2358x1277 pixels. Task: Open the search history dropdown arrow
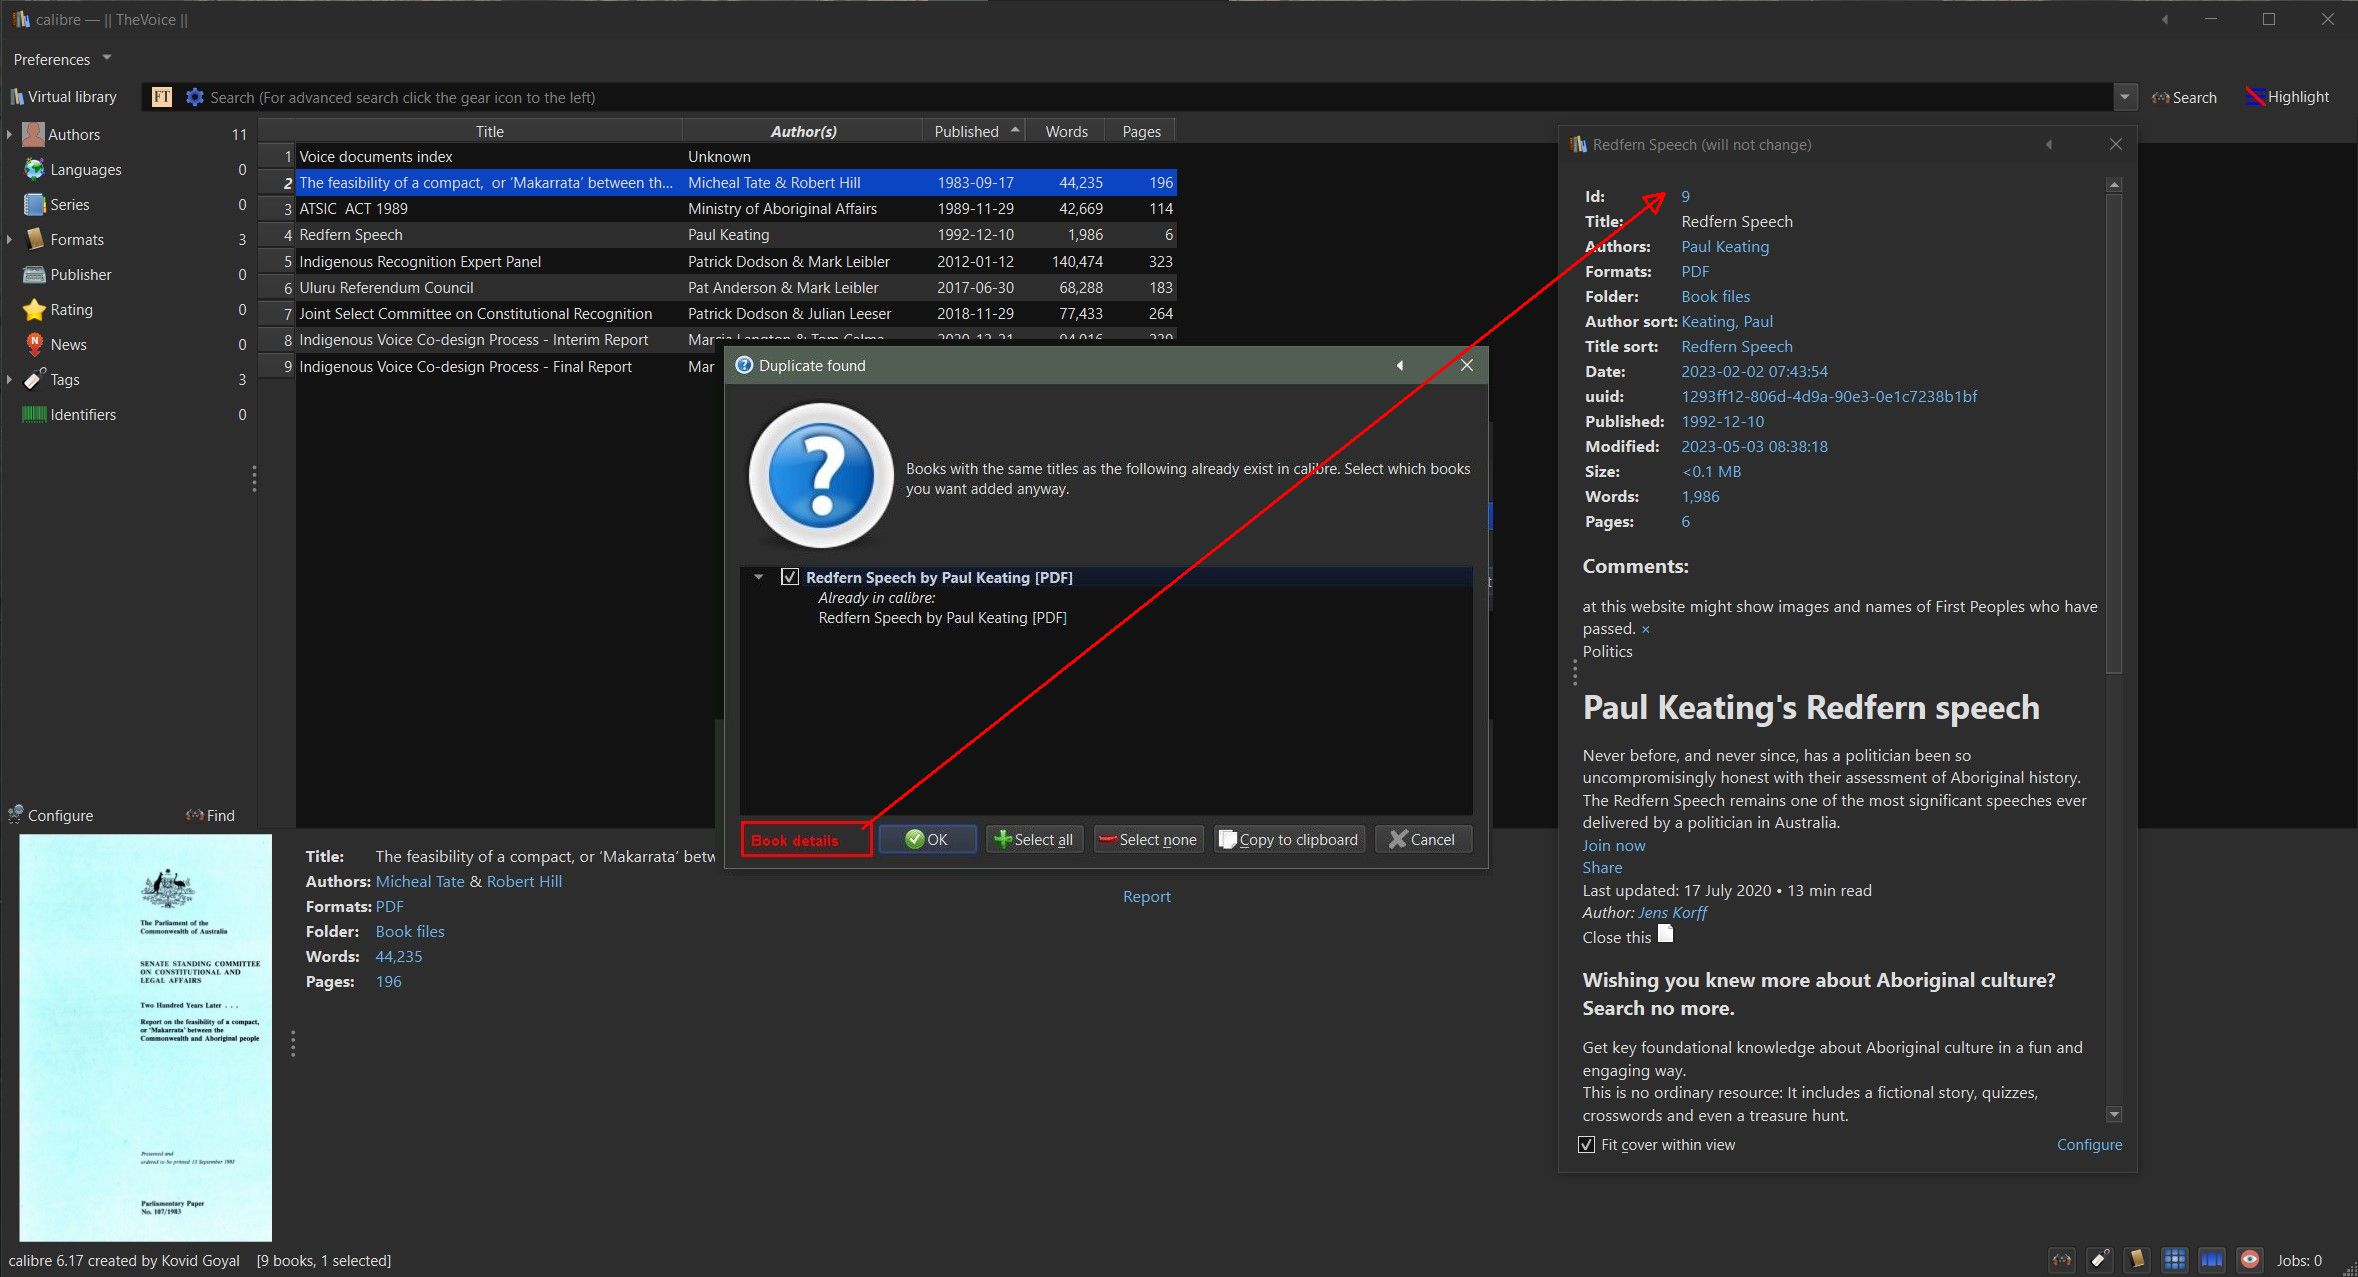click(2124, 97)
